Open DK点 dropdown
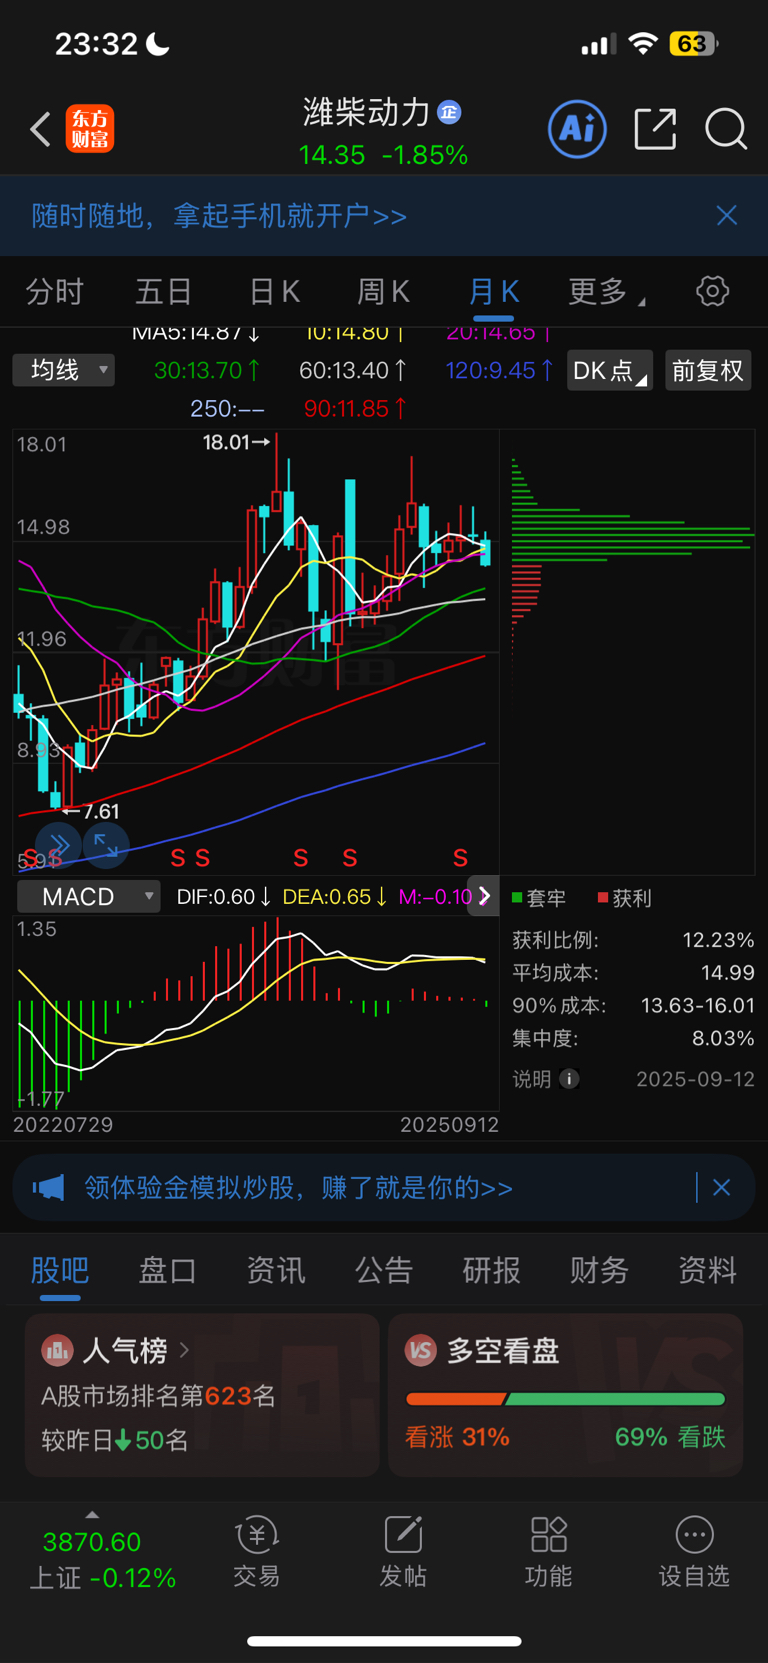The height and width of the screenshot is (1663, 768). tap(610, 370)
